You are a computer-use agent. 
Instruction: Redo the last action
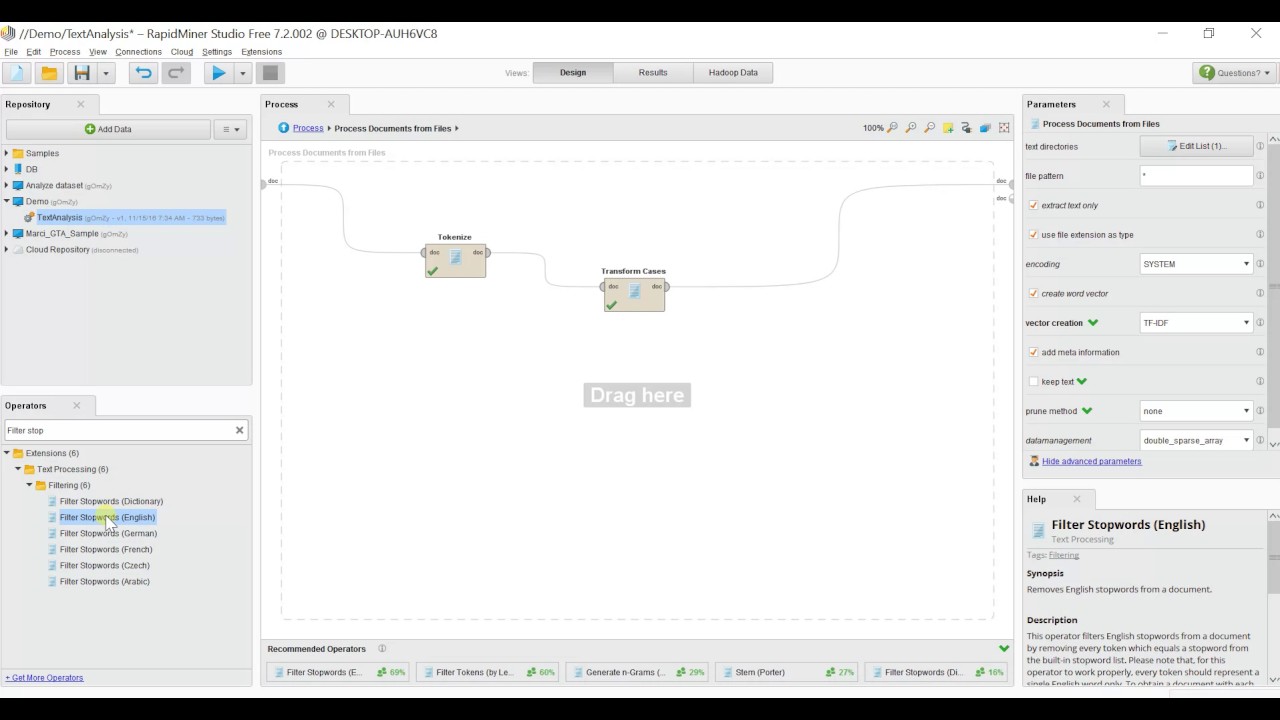tap(176, 73)
